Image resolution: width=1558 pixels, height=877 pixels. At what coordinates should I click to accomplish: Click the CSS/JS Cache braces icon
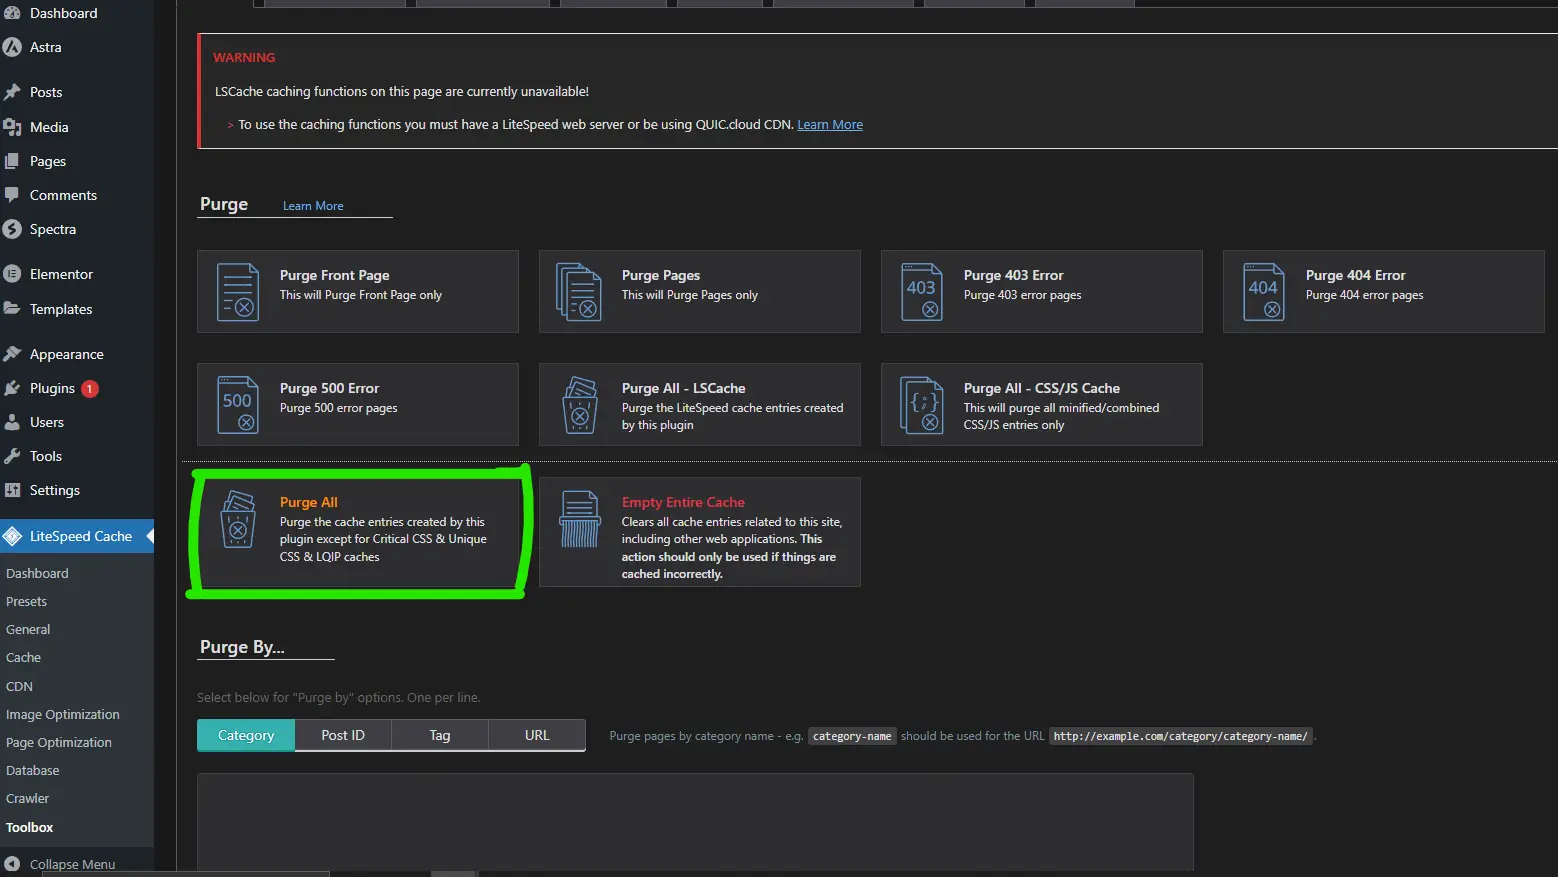click(x=921, y=404)
